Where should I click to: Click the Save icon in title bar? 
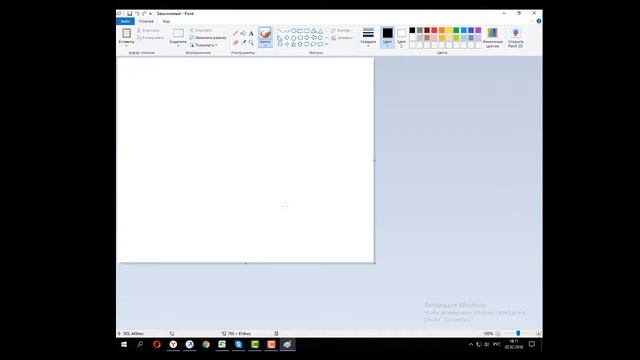tap(129, 13)
